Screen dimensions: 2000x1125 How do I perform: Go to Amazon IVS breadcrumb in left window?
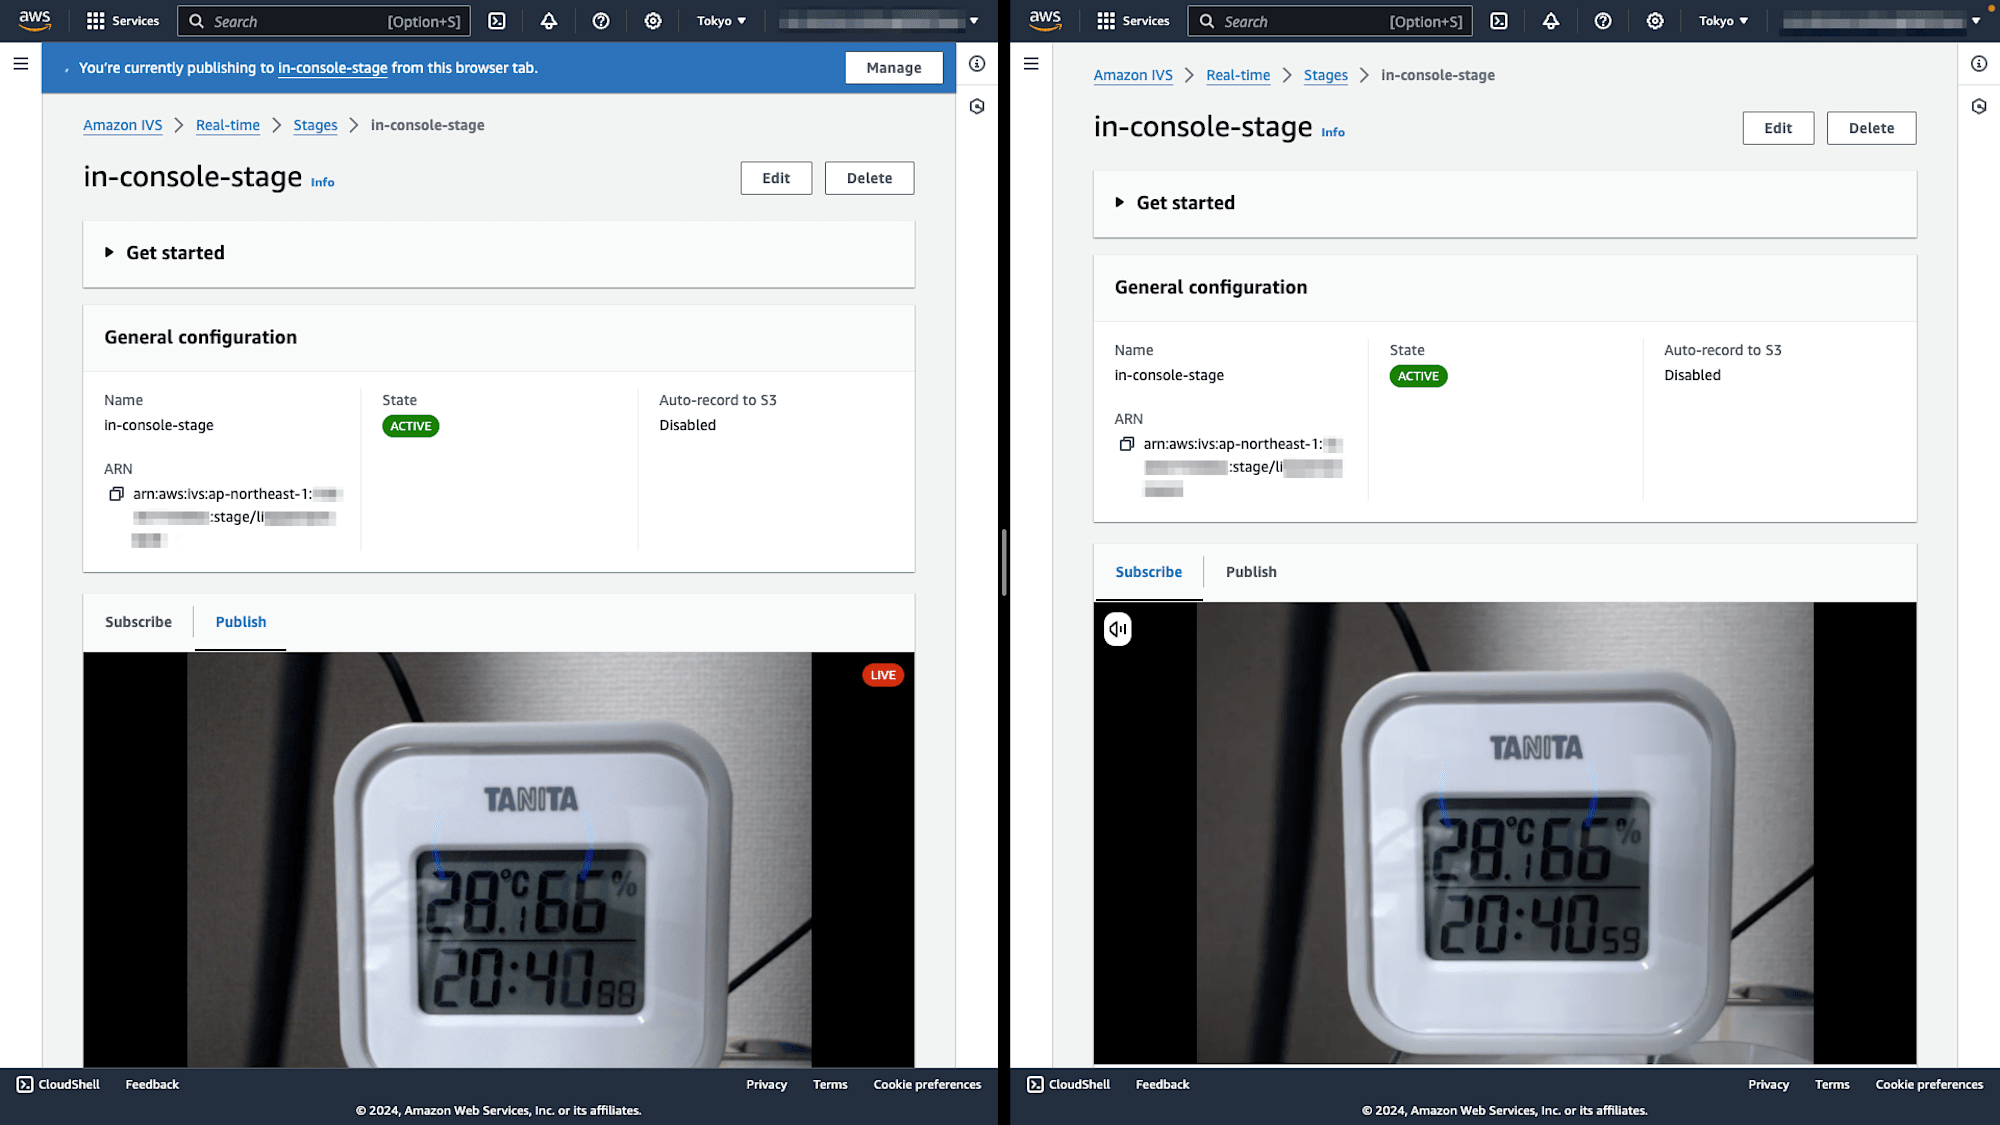point(122,125)
